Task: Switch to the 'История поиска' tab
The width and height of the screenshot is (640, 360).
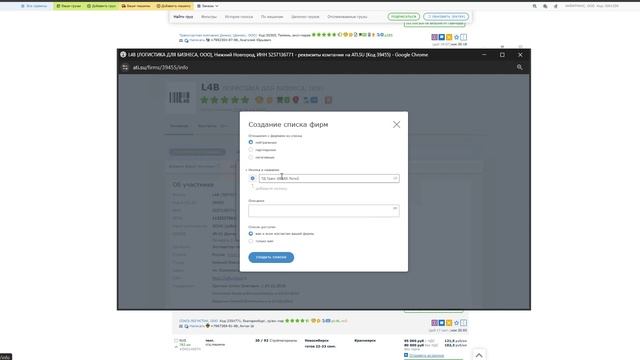Action: click(x=239, y=17)
